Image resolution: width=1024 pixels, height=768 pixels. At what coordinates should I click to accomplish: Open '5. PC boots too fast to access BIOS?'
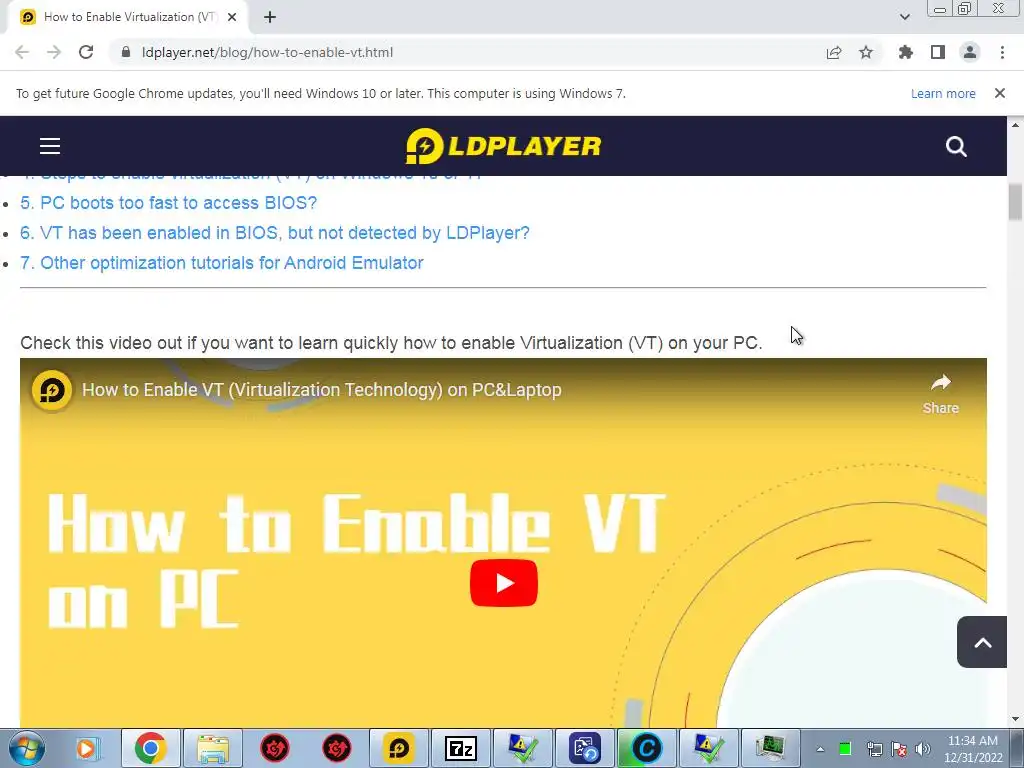pos(168,203)
